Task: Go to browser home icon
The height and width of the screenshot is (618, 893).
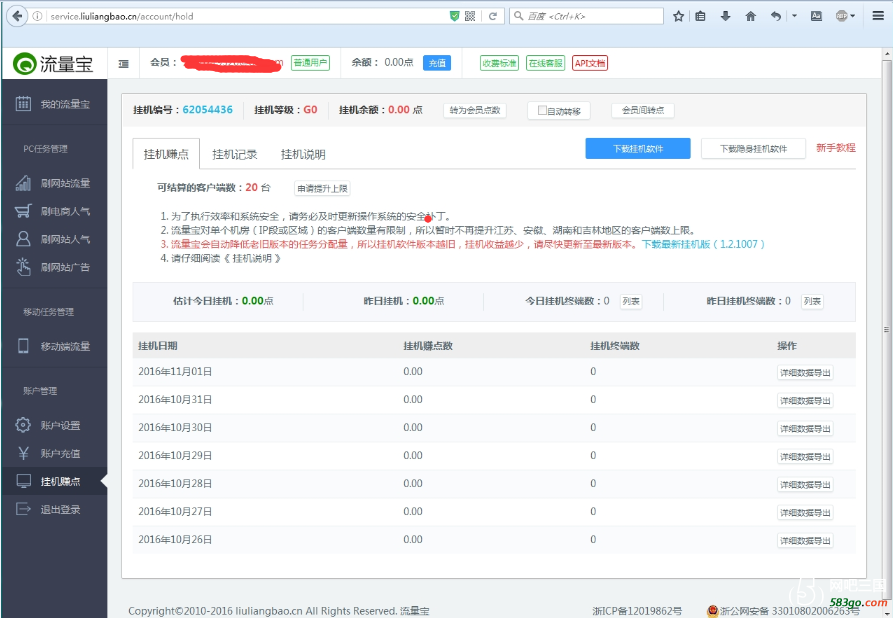Action: click(x=751, y=17)
